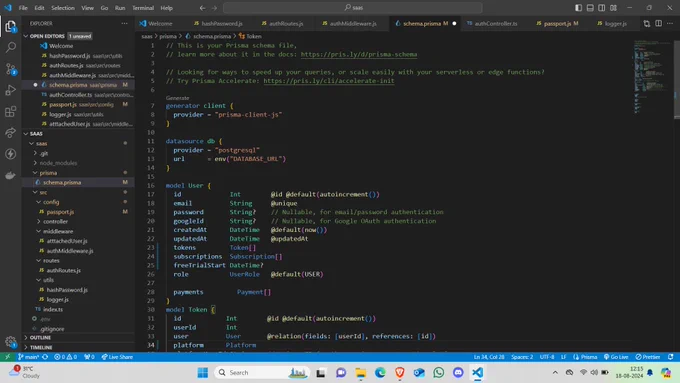Click the Go Live button
Image resolution: width=680 pixels, height=383 pixels.
616,357
